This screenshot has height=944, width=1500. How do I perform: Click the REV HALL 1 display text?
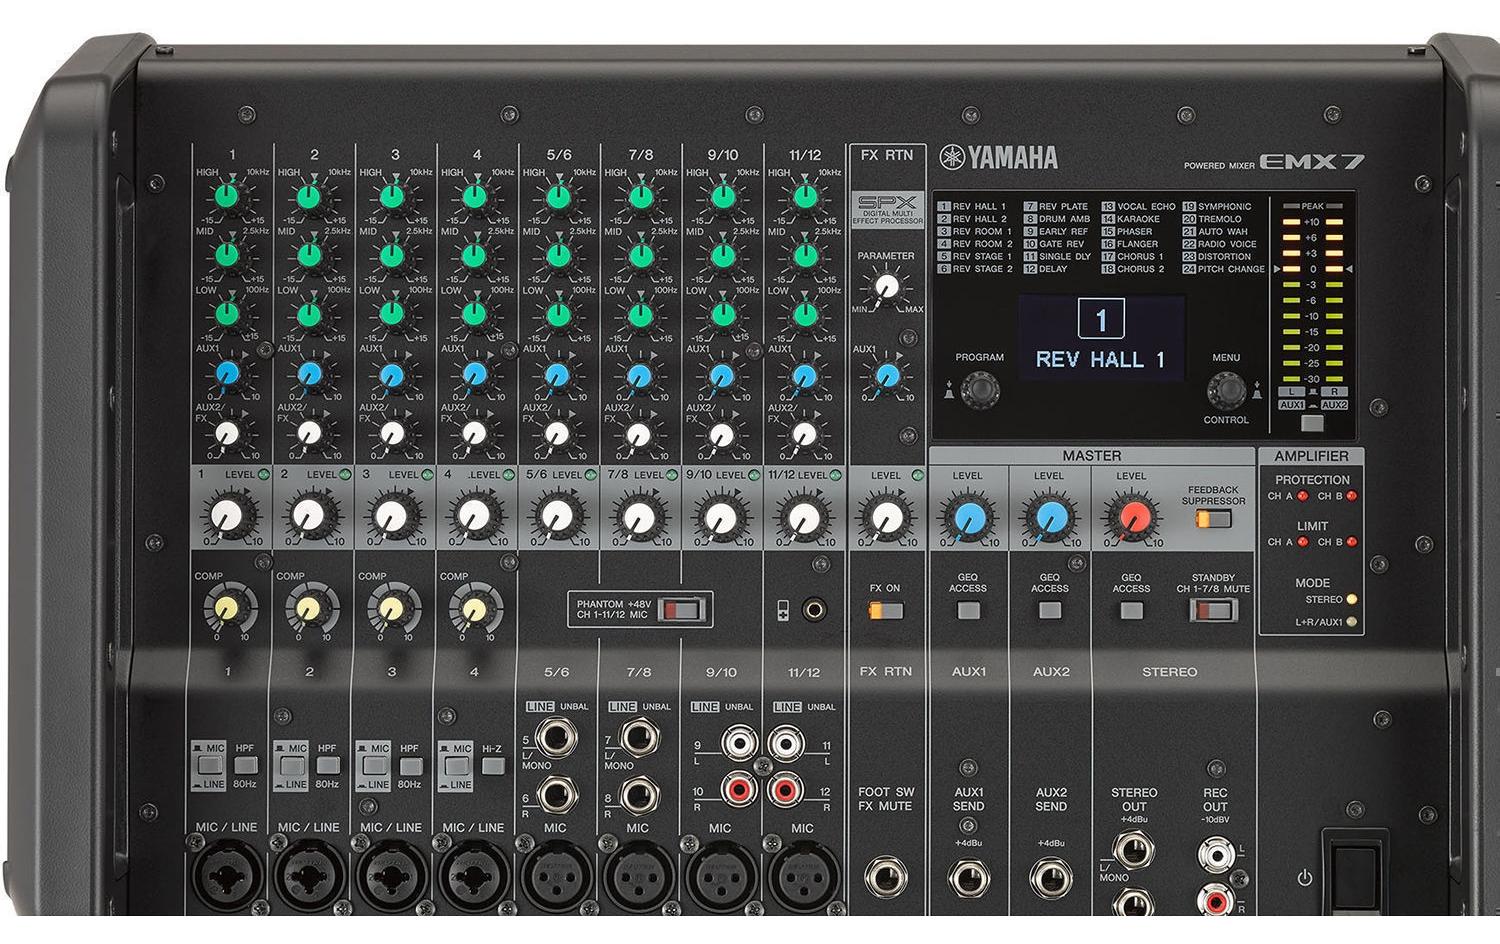[1100, 360]
